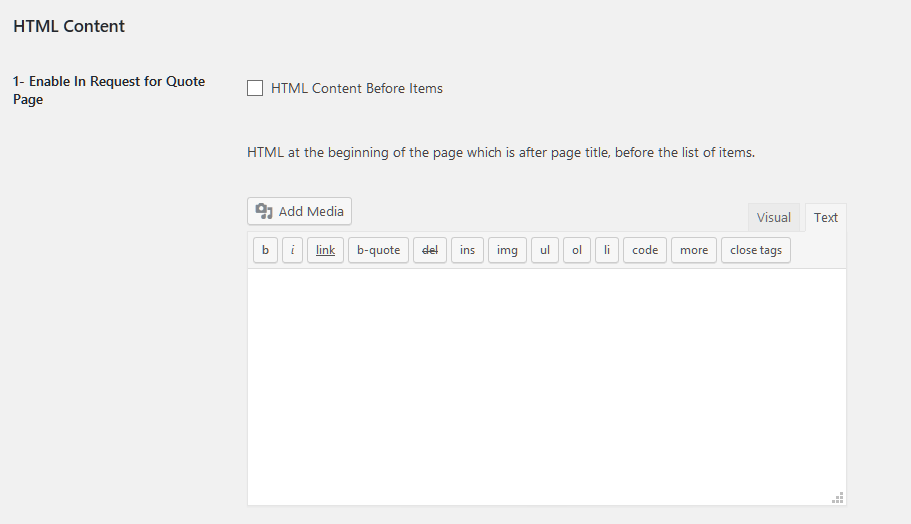Click the b-quote quicktag button
Image resolution: width=911 pixels, height=524 pixels.
[378, 250]
